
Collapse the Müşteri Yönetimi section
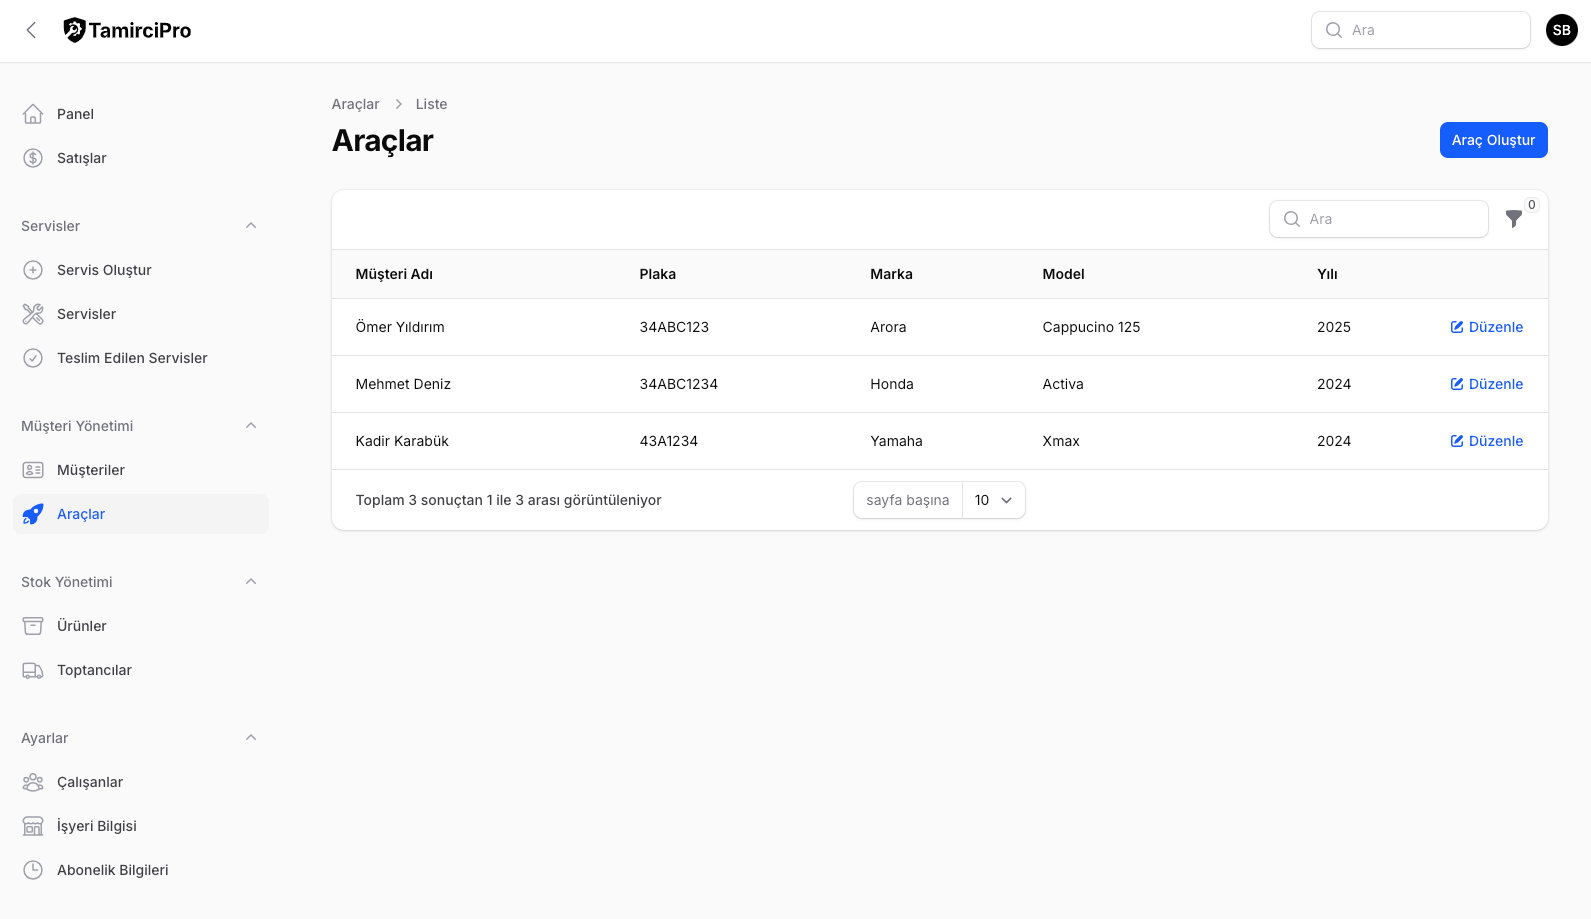pos(251,426)
